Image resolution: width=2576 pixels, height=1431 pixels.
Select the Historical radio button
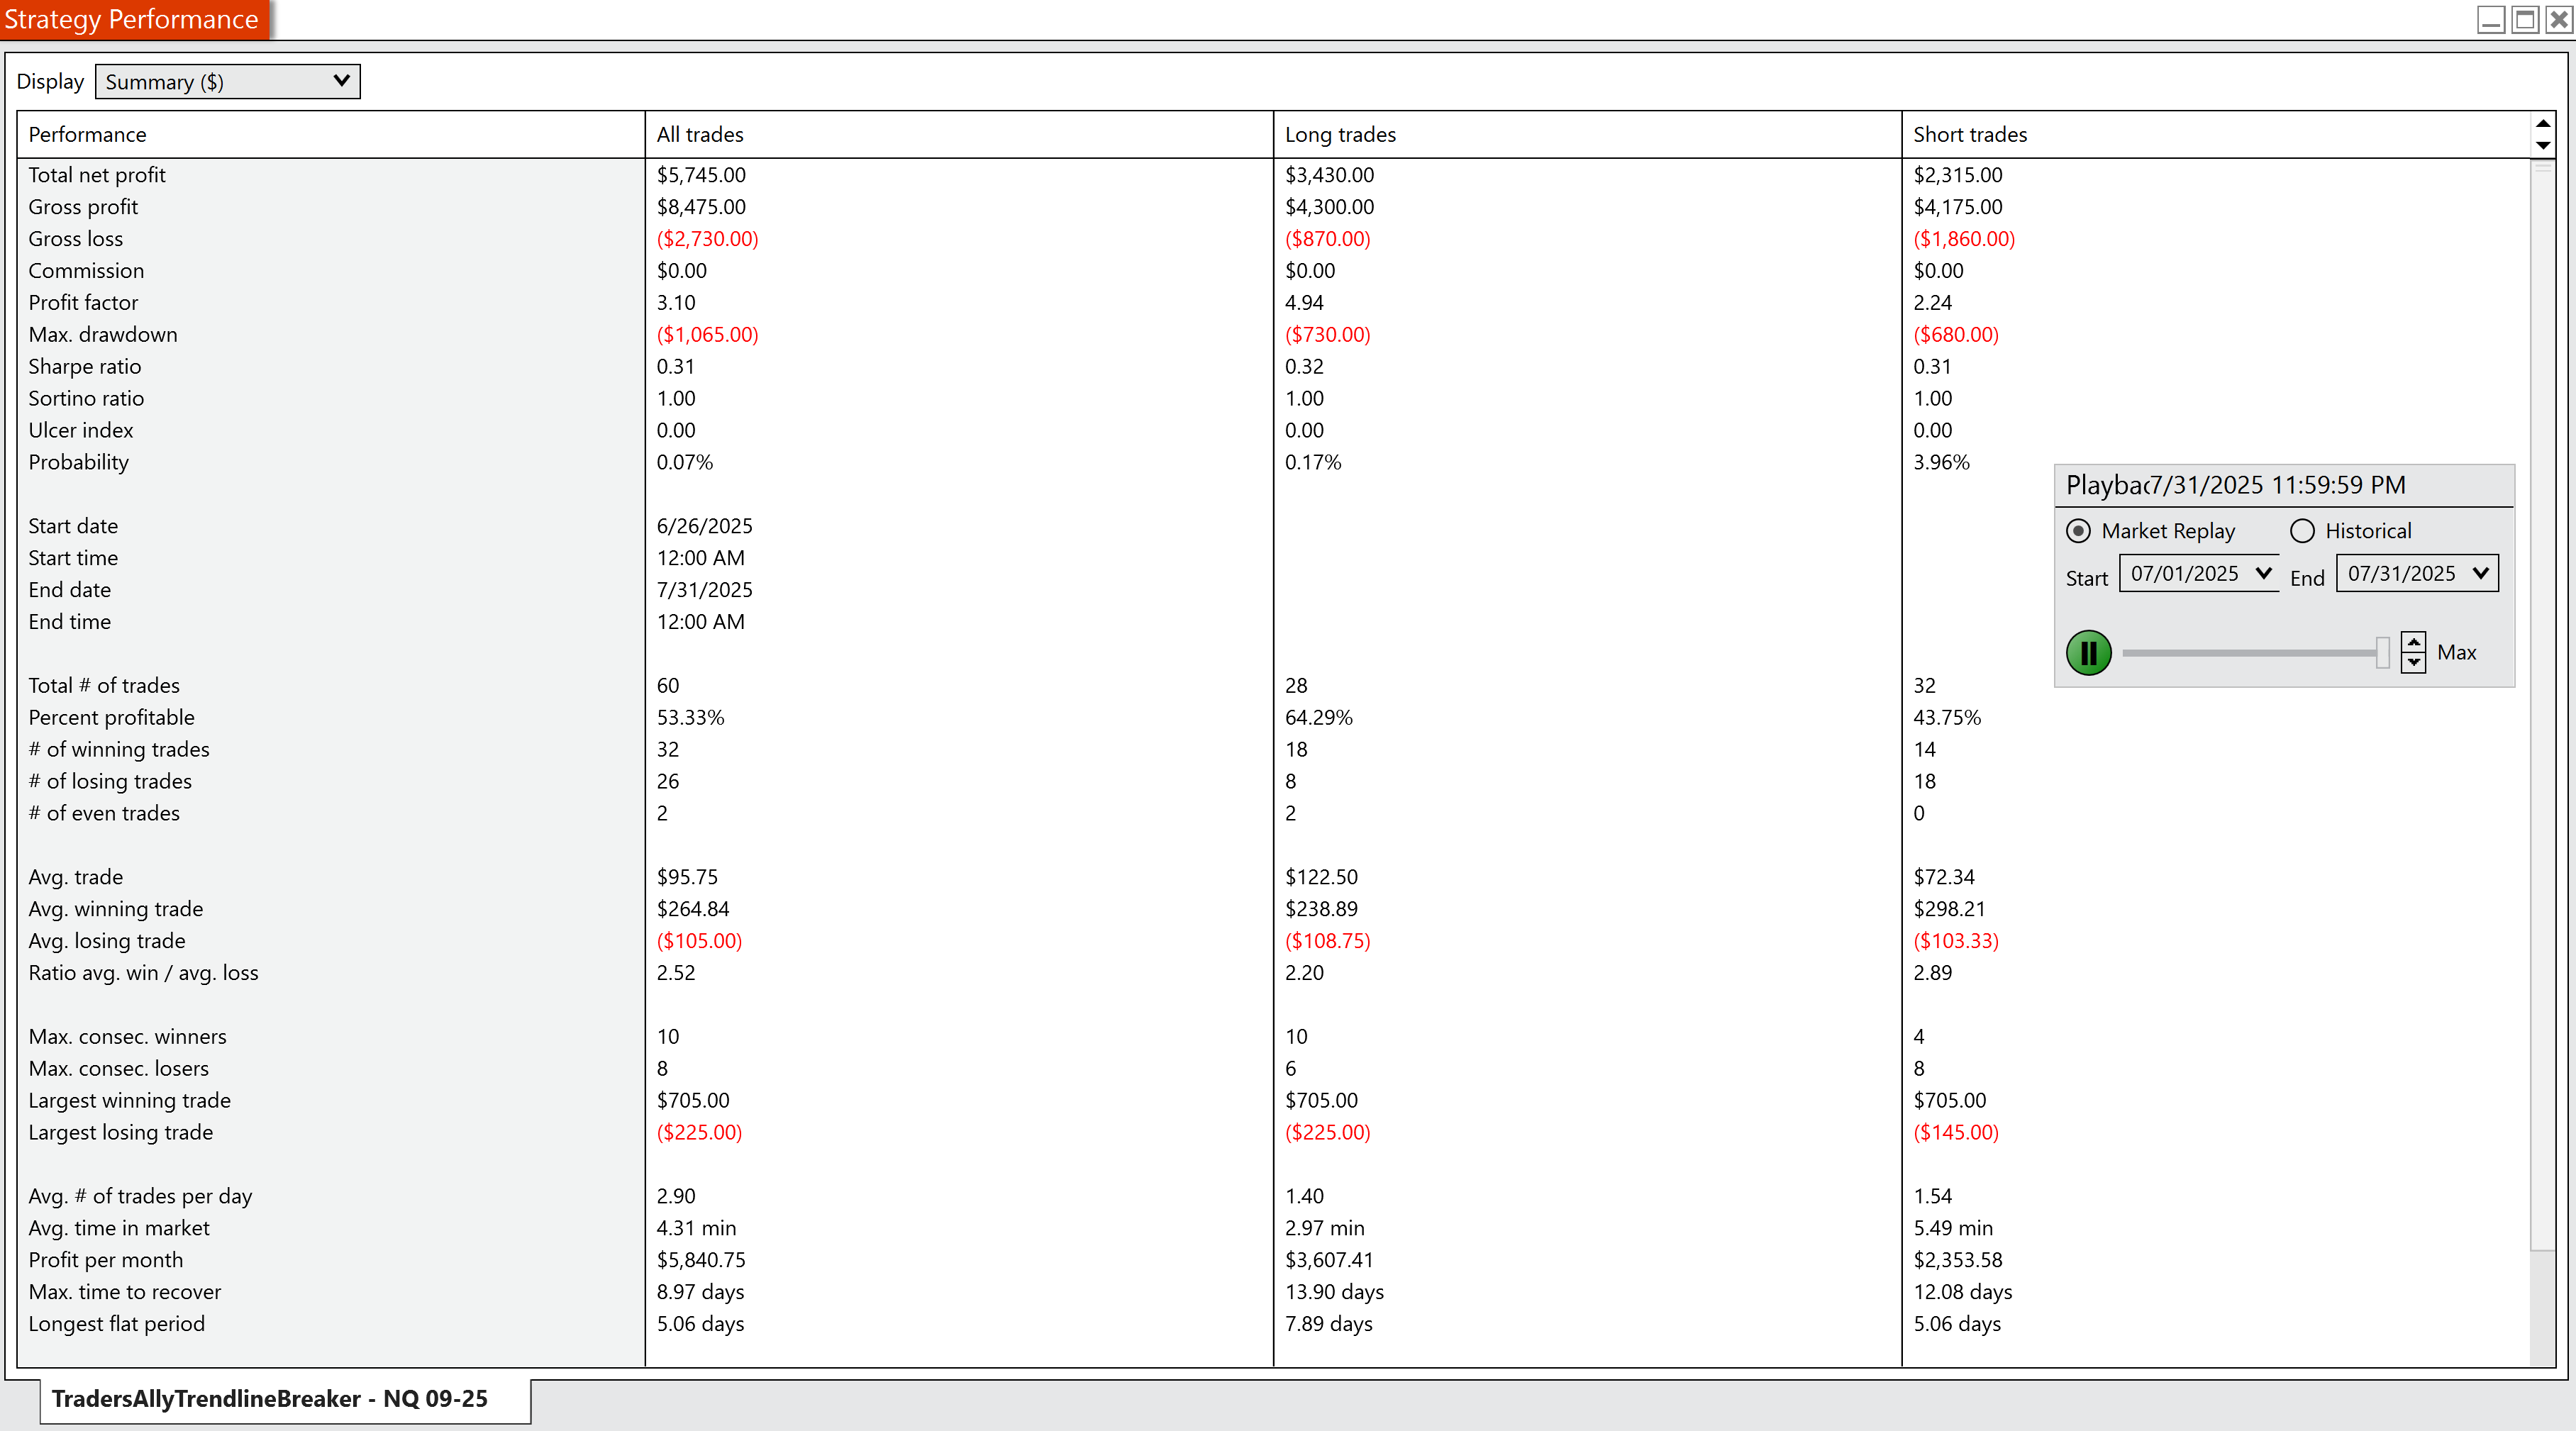tap(2302, 531)
